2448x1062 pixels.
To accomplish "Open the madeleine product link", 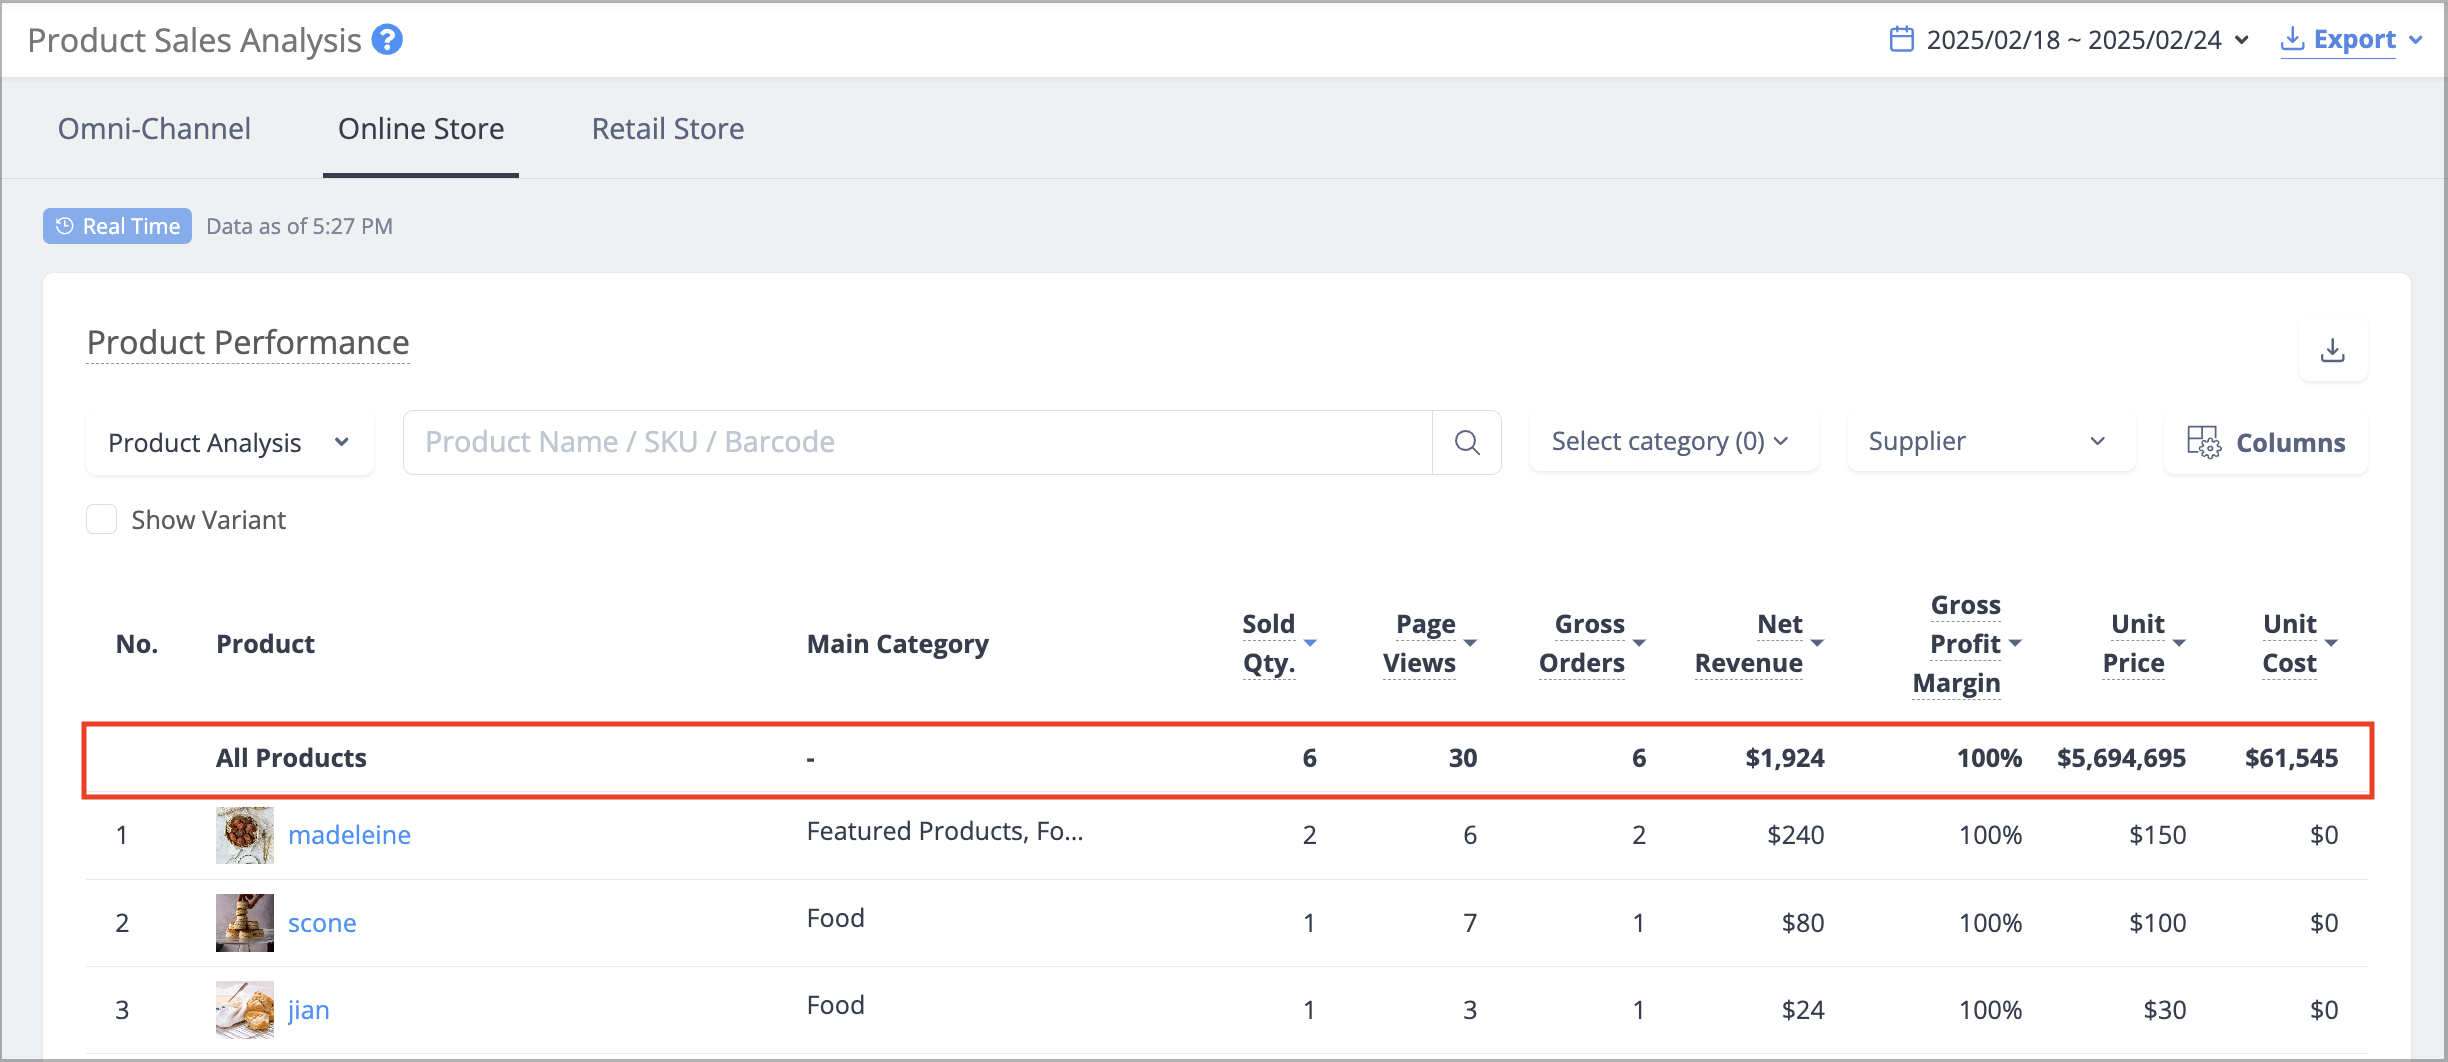I will click(349, 835).
